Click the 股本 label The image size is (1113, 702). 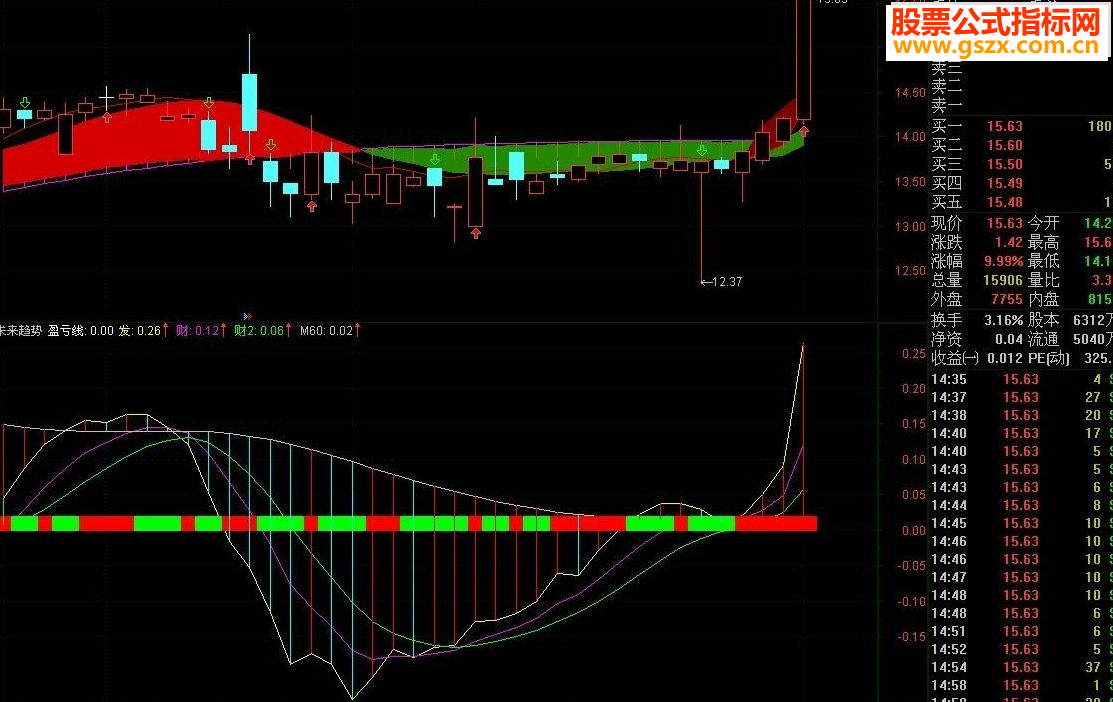coord(1043,321)
